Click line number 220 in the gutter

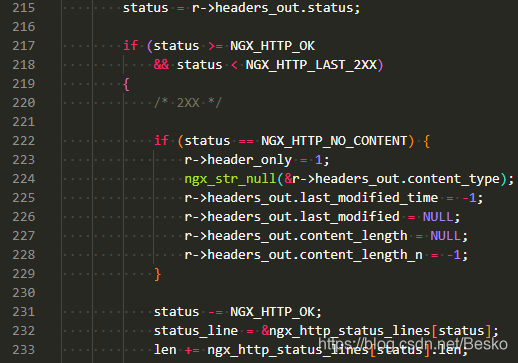[x=23, y=103]
